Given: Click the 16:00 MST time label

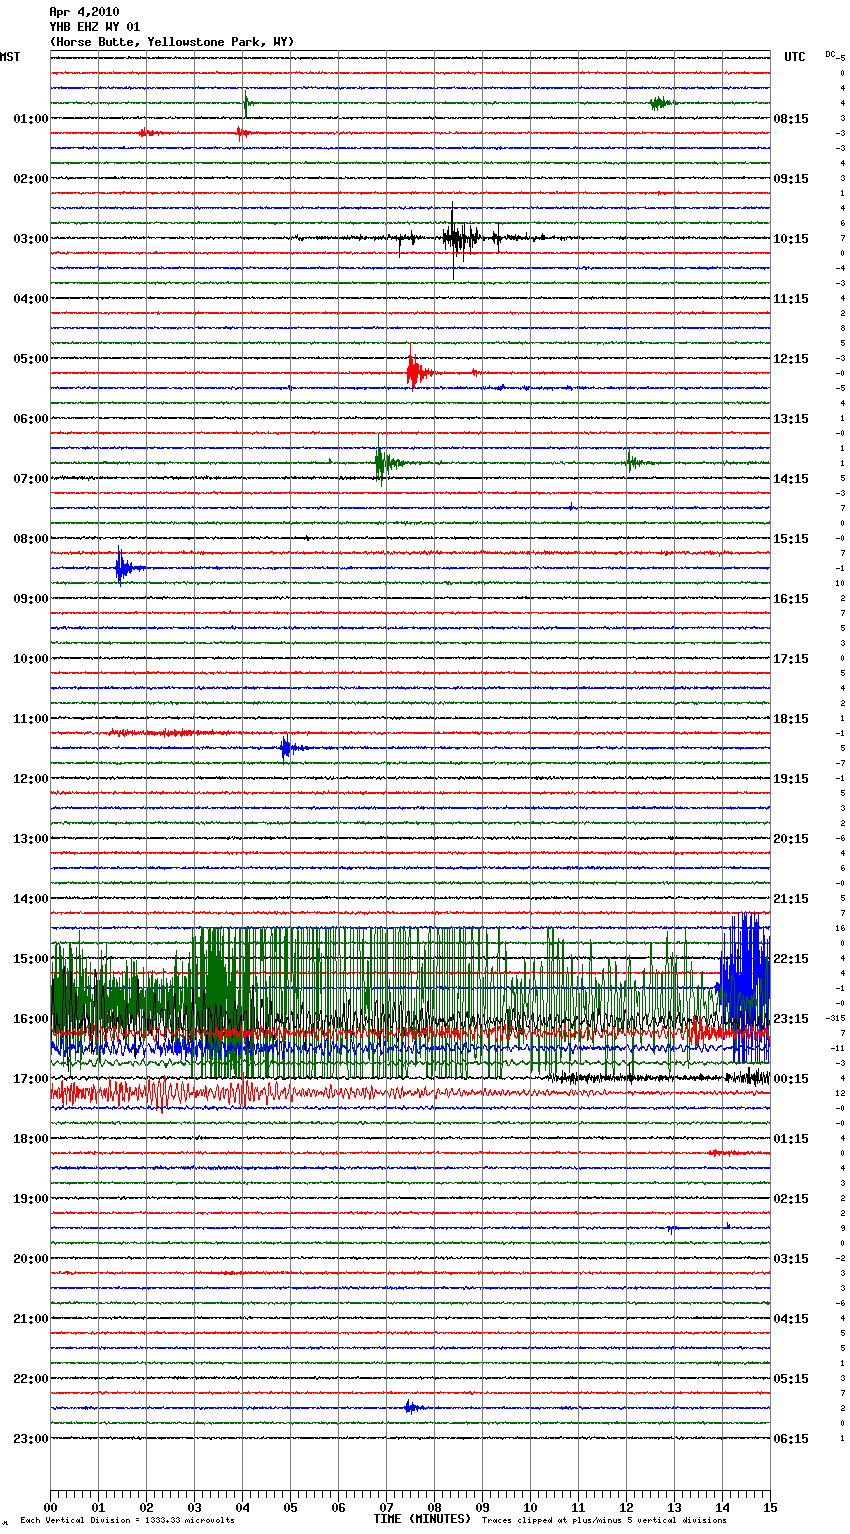Looking at the screenshot, I should click(x=31, y=1019).
